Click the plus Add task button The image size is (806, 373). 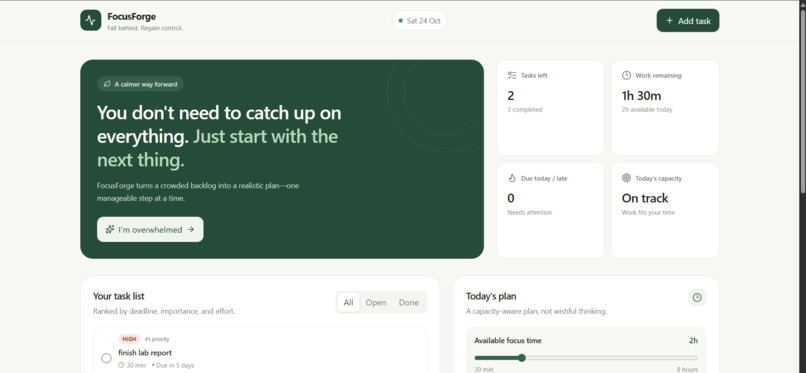688,21
